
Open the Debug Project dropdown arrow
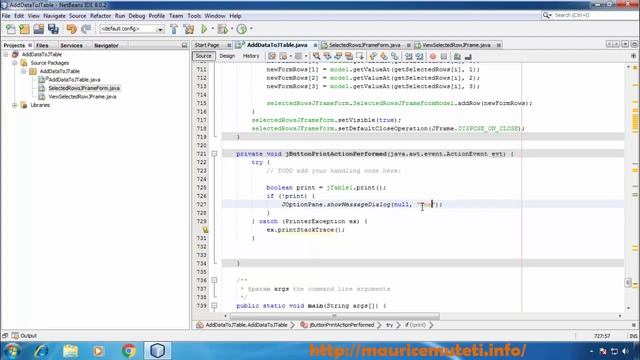232,29
